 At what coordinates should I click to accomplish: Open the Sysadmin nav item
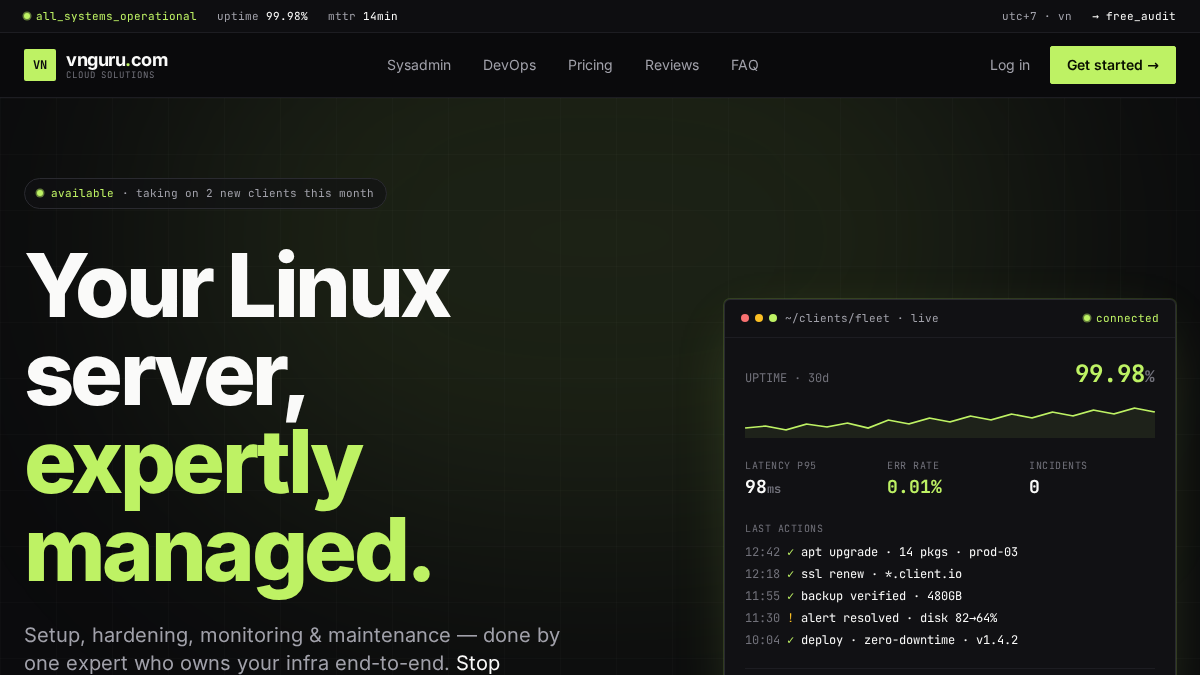pos(419,65)
